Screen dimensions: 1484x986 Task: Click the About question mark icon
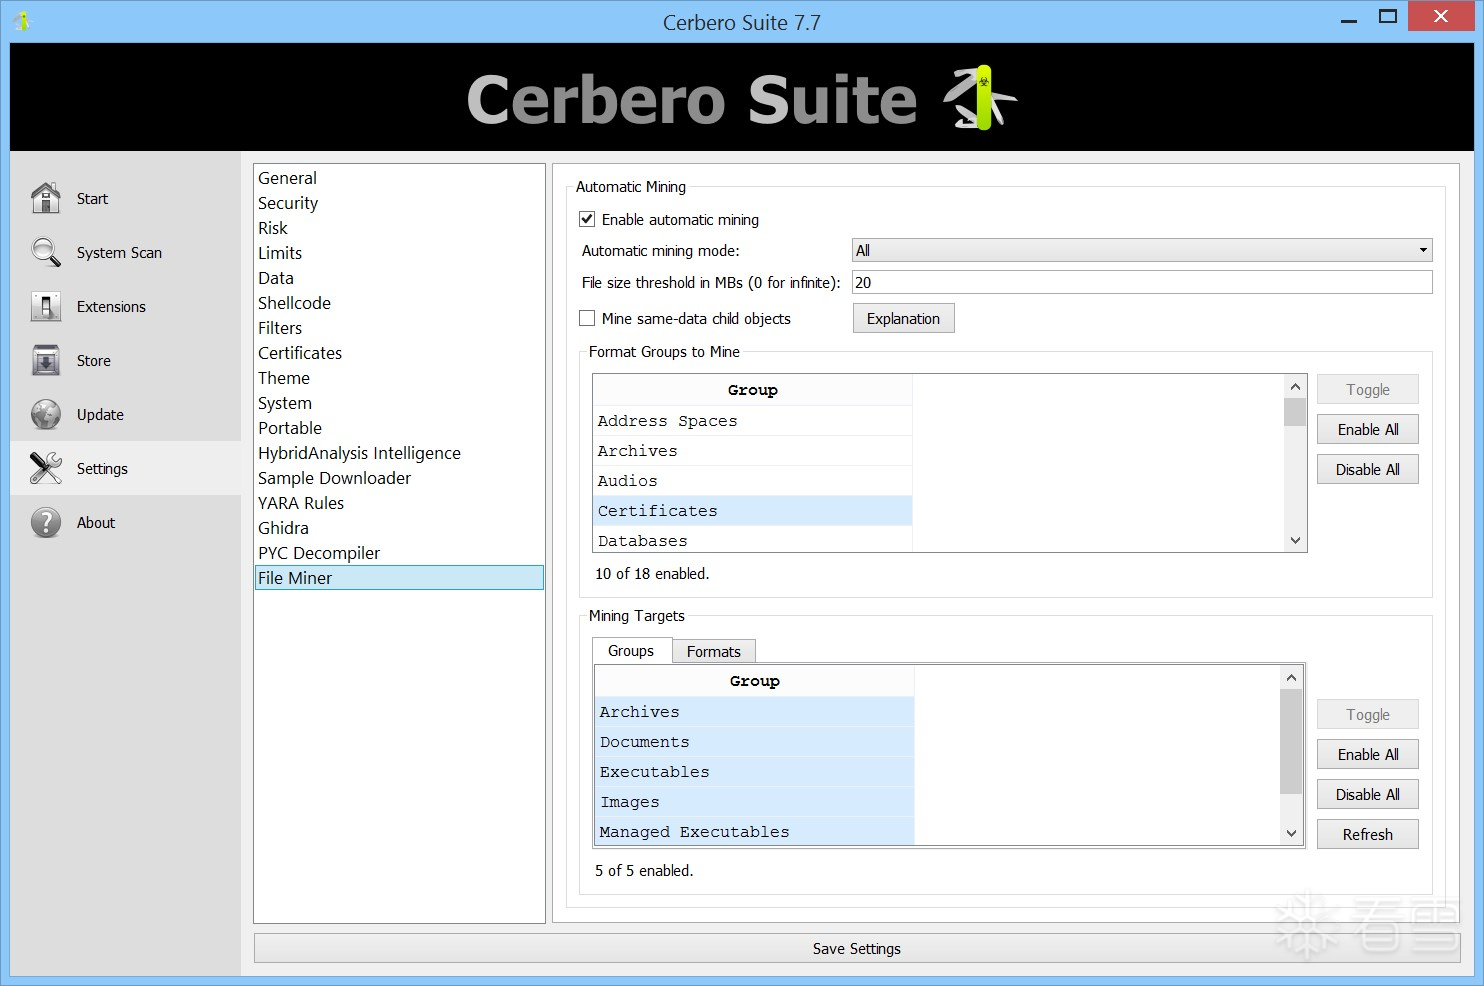pos(46,522)
